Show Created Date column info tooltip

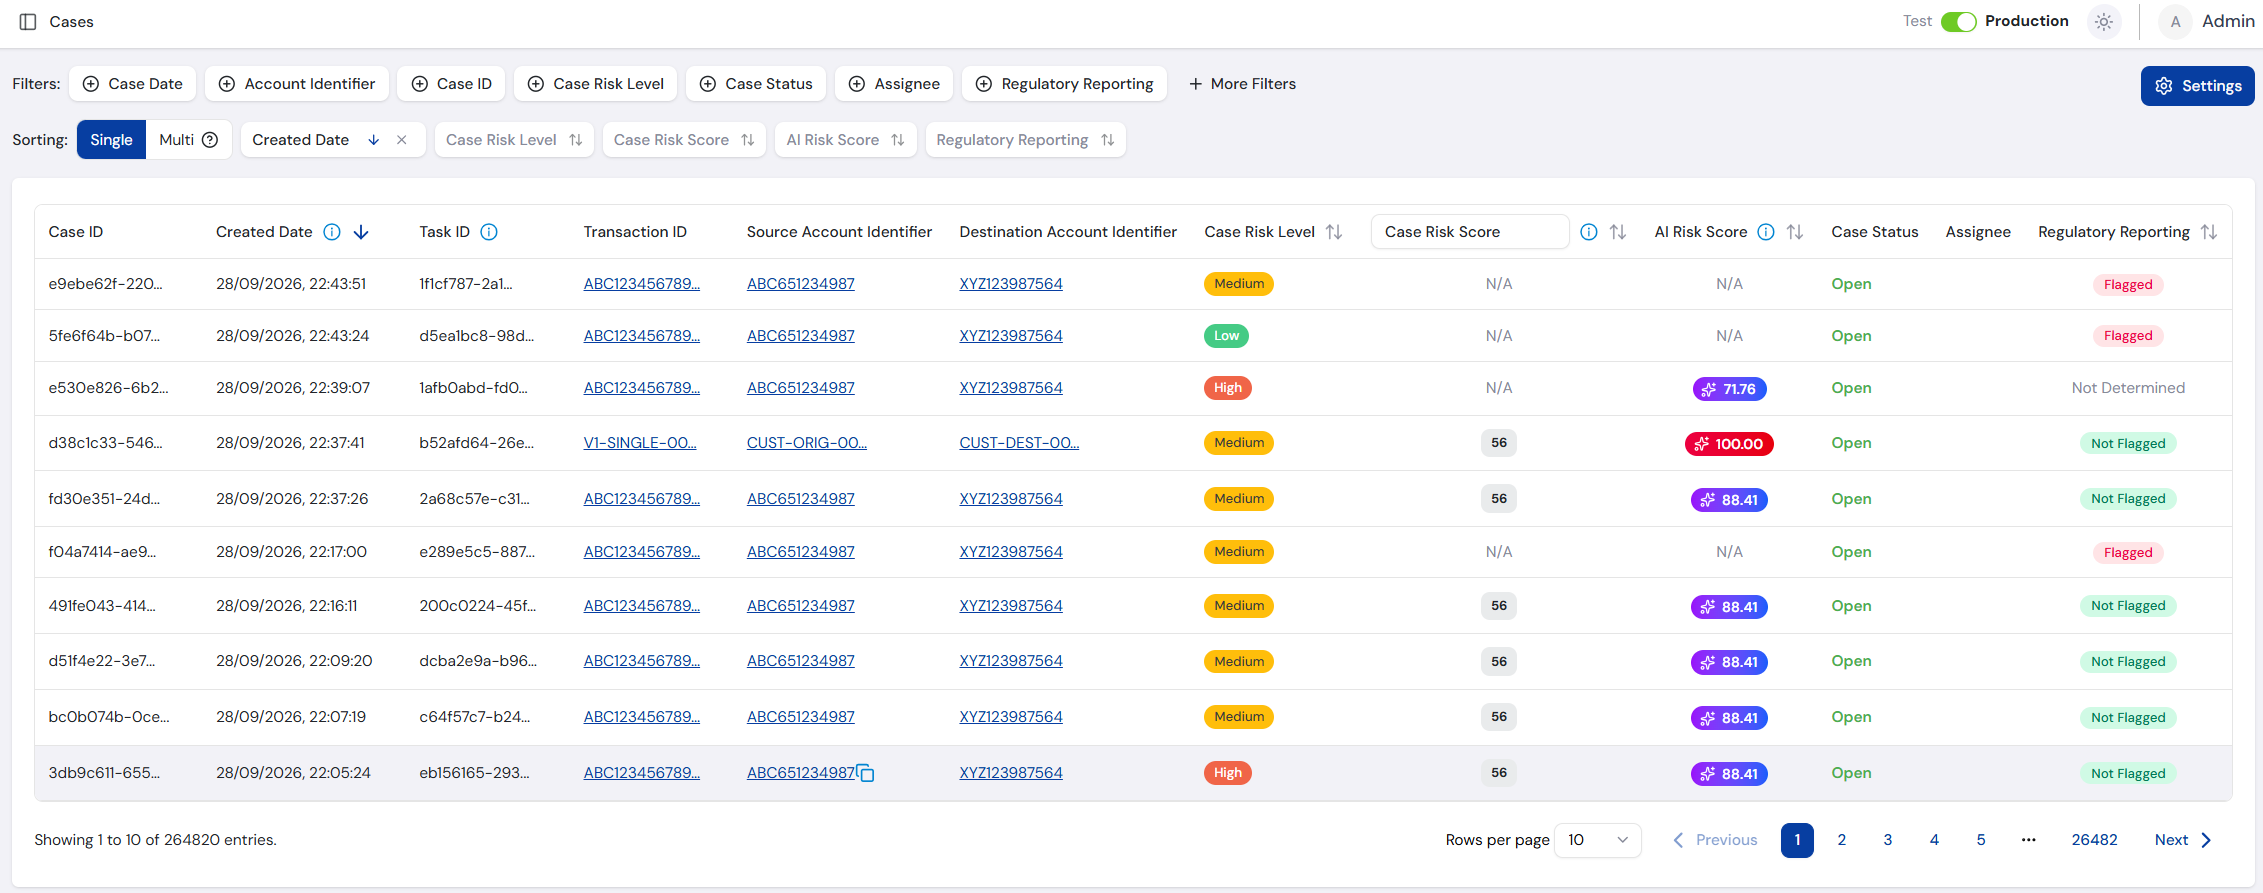tap(332, 232)
